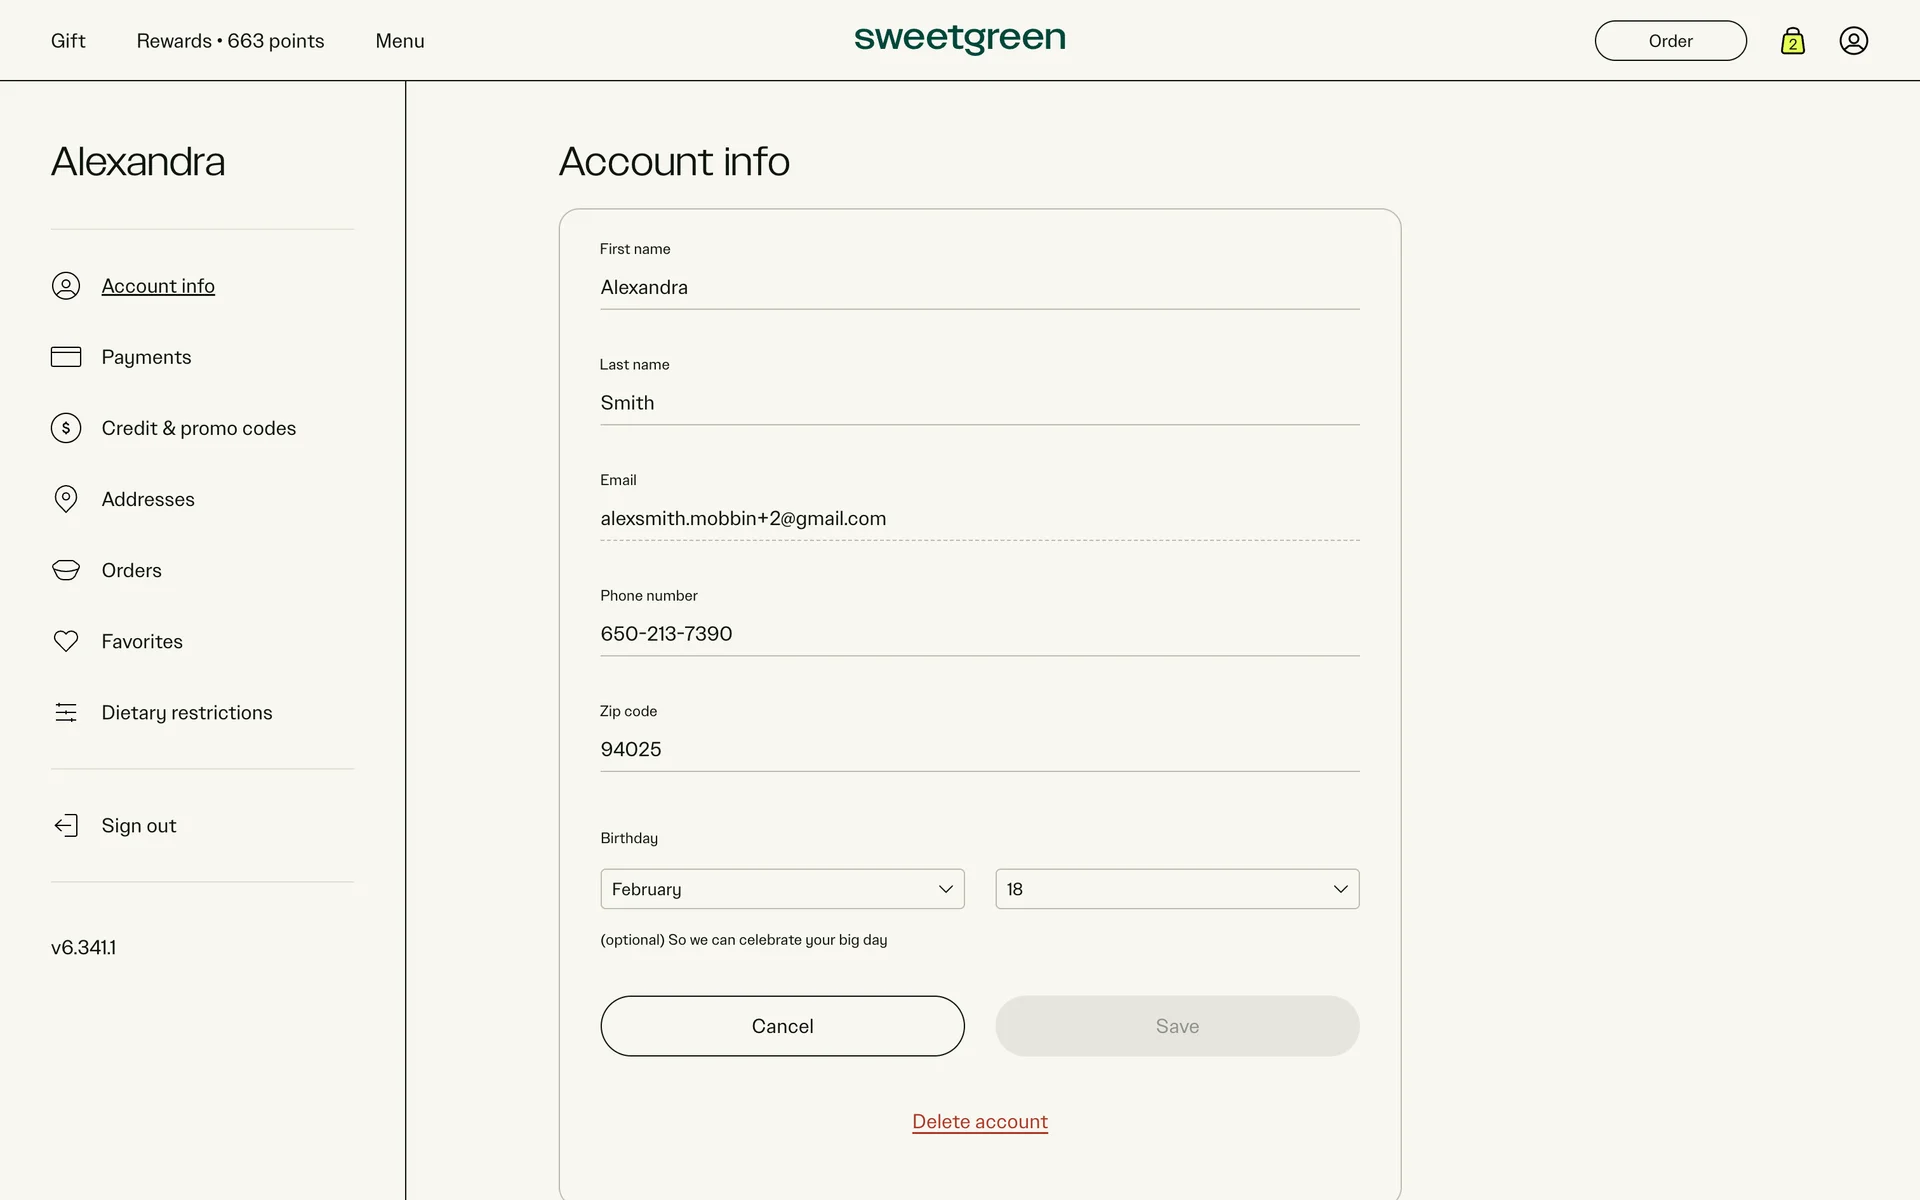
Task: Go to sweetgreen home via logo
Action: click(x=960, y=39)
